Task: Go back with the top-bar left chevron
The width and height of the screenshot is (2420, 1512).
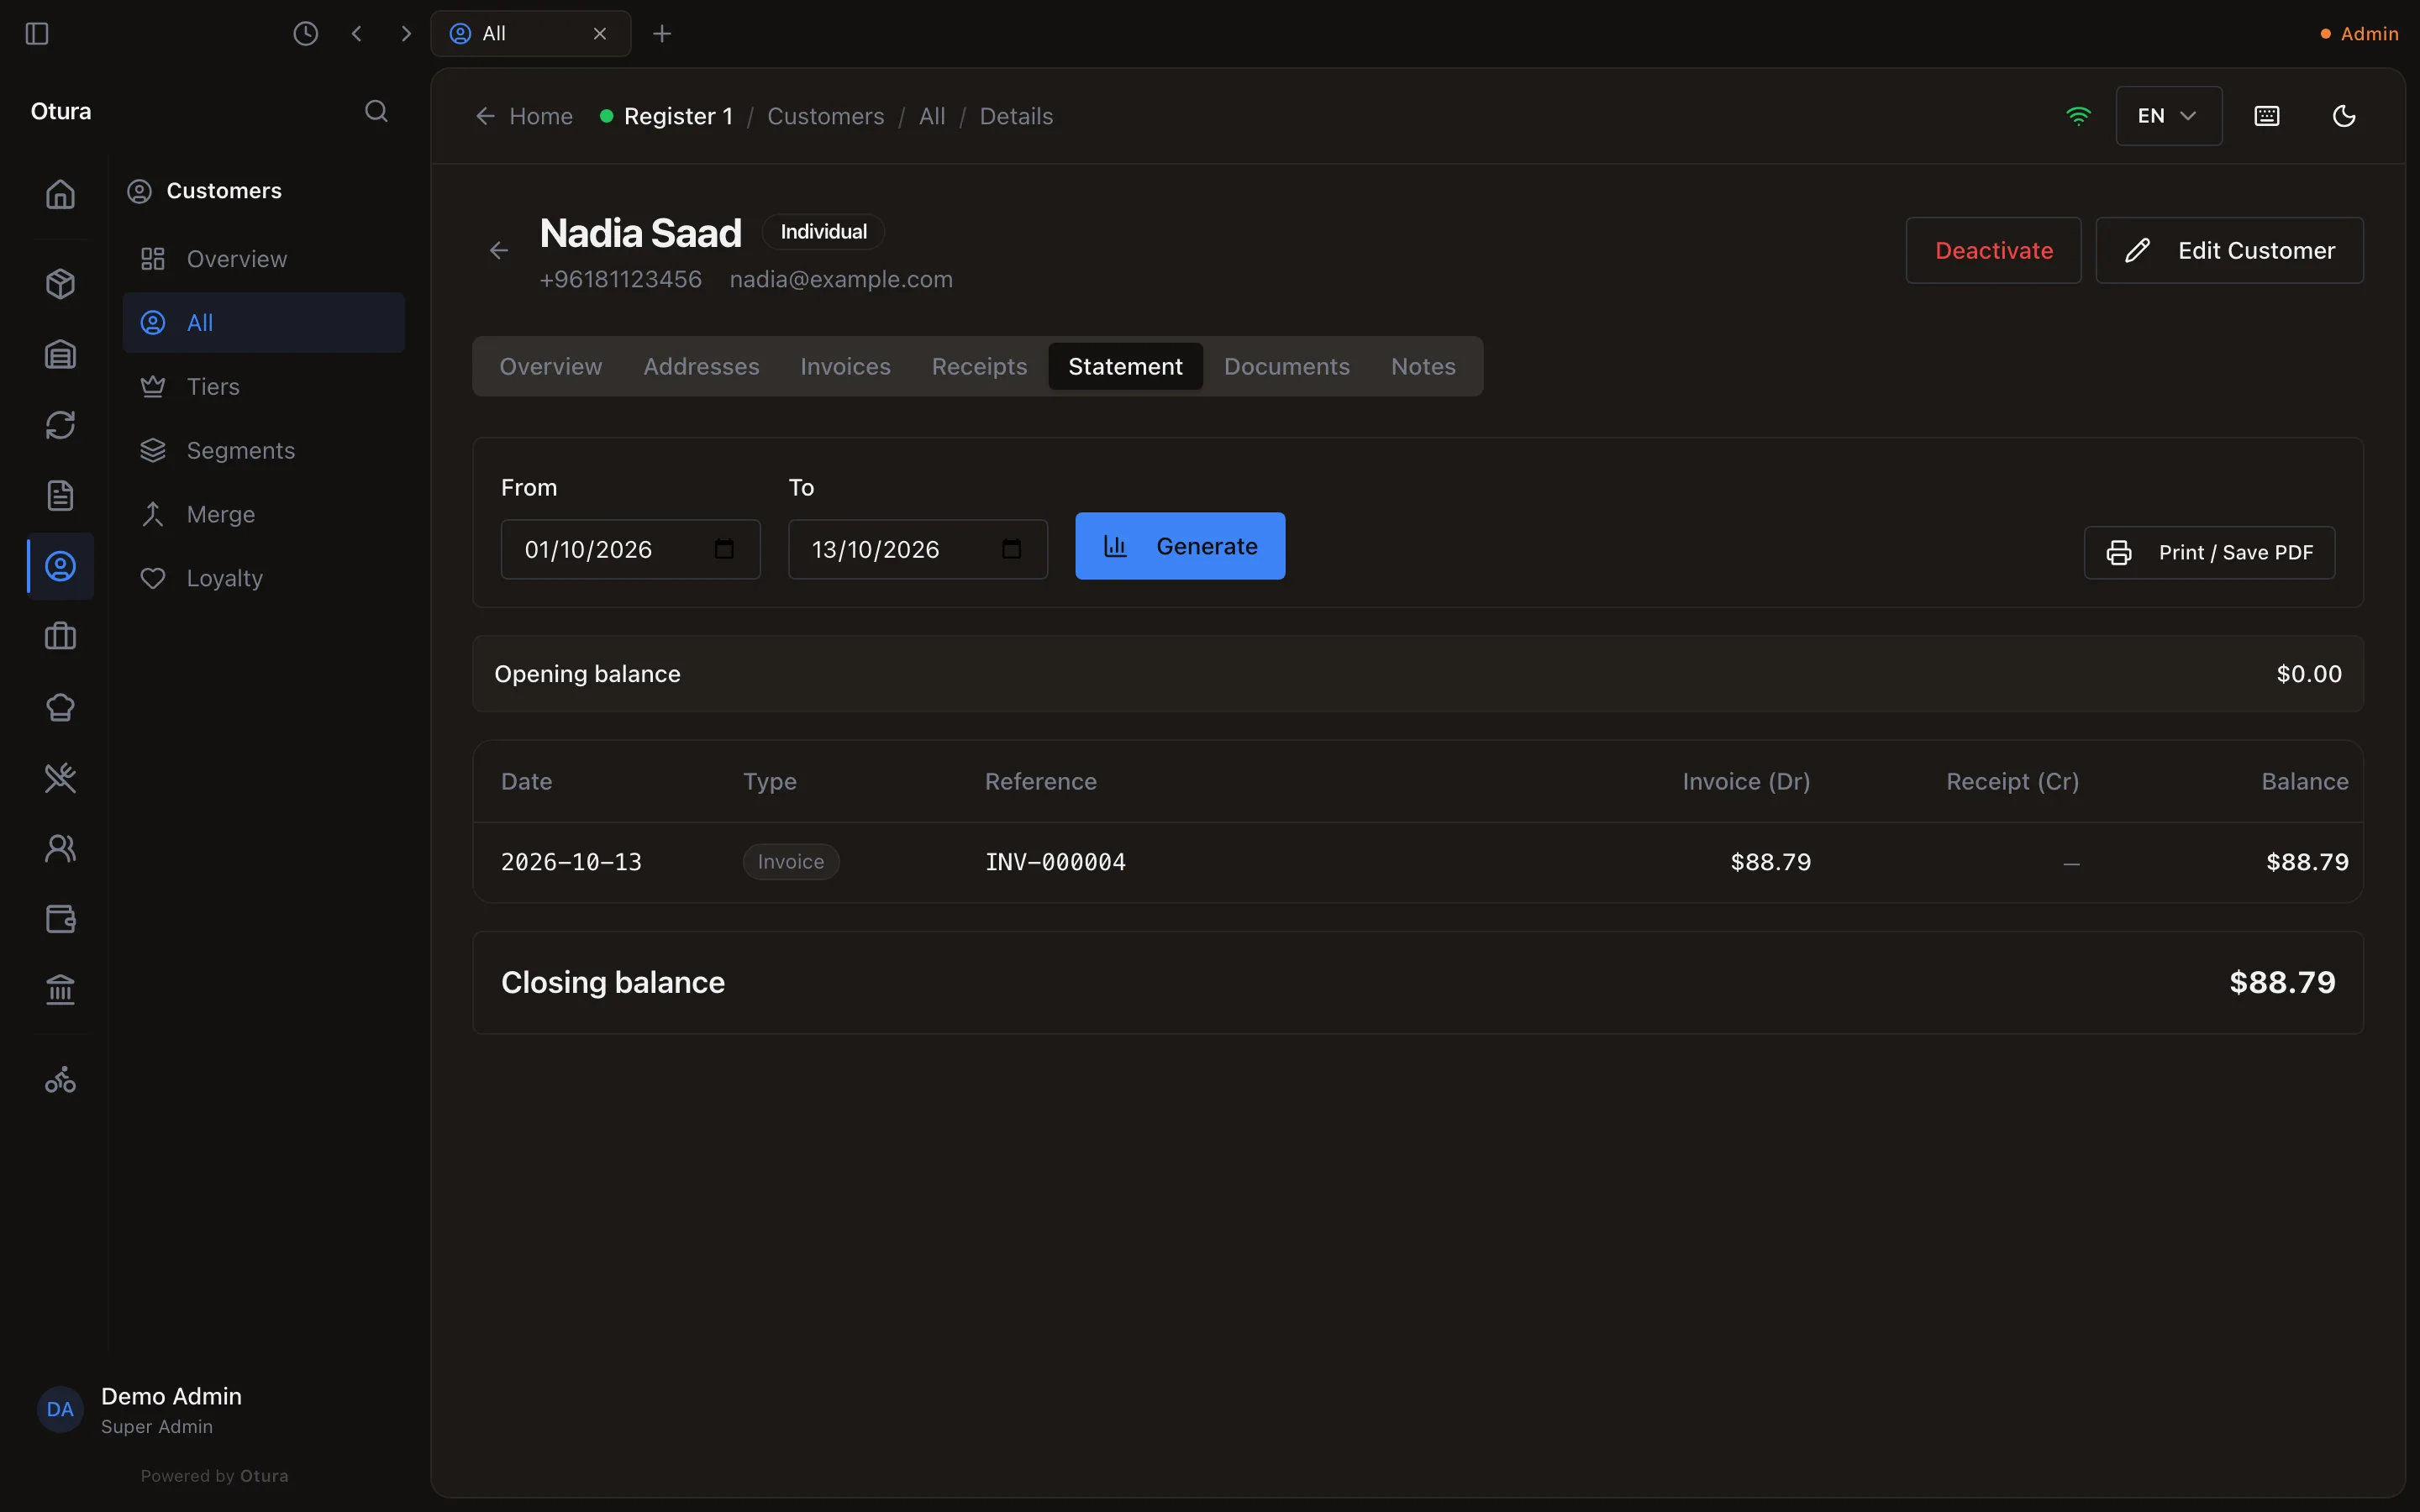Action: click(x=356, y=34)
